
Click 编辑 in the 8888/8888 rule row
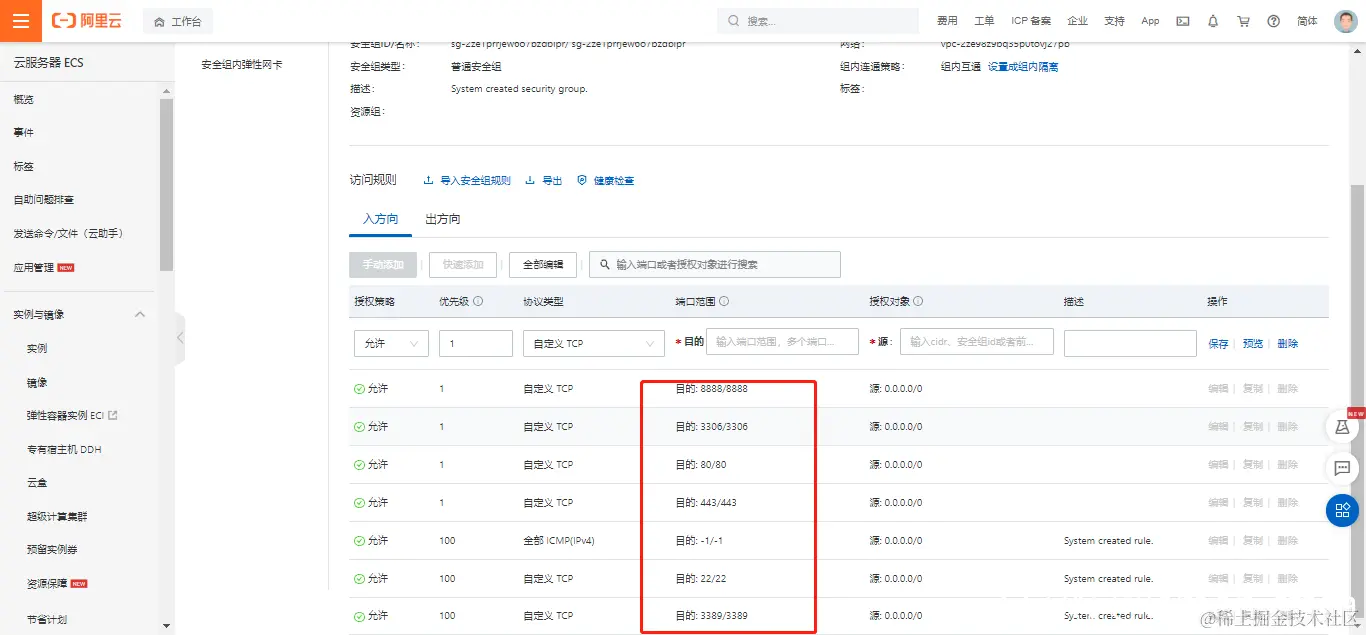[1218, 388]
